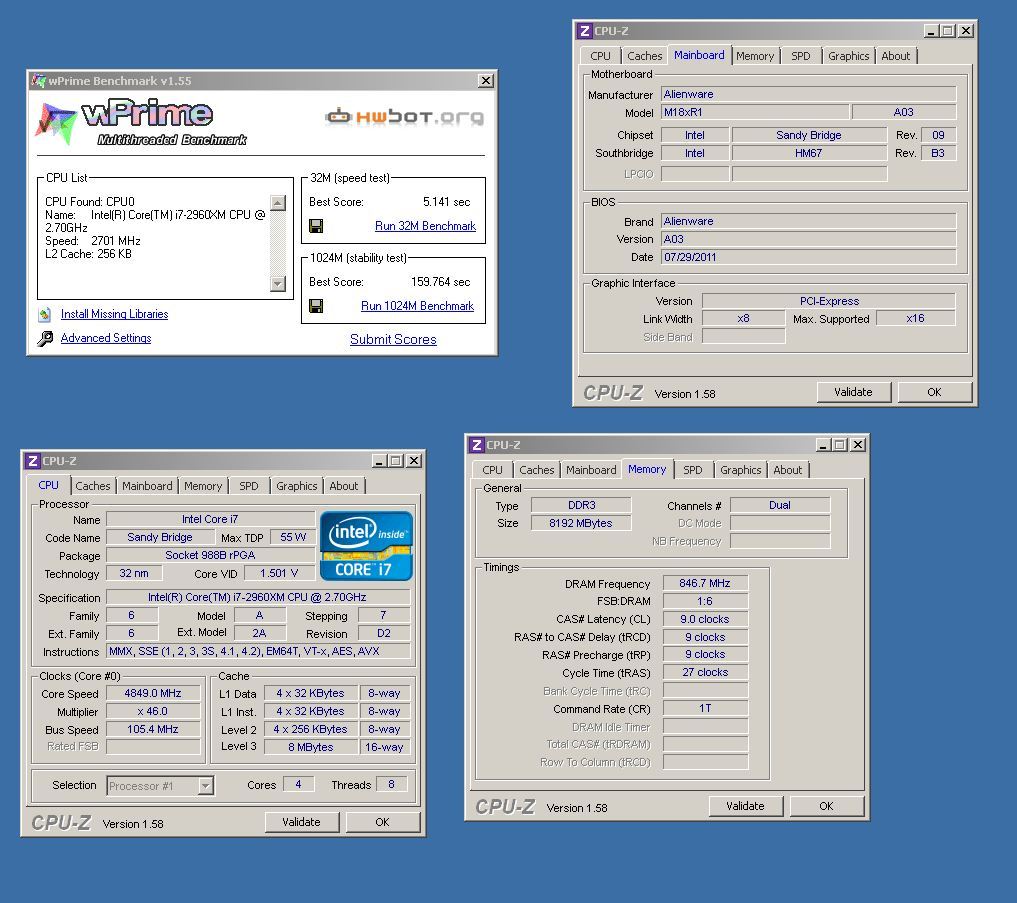Click the Z icon of the CPU tab CPU-Z window
This screenshot has width=1017, height=903.
click(x=33, y=461)
